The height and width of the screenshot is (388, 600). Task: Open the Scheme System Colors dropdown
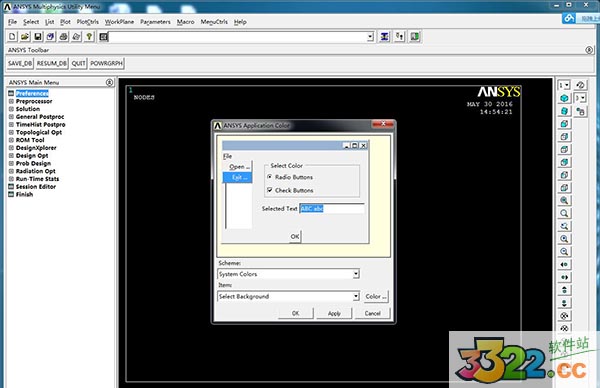click(289, 274)
